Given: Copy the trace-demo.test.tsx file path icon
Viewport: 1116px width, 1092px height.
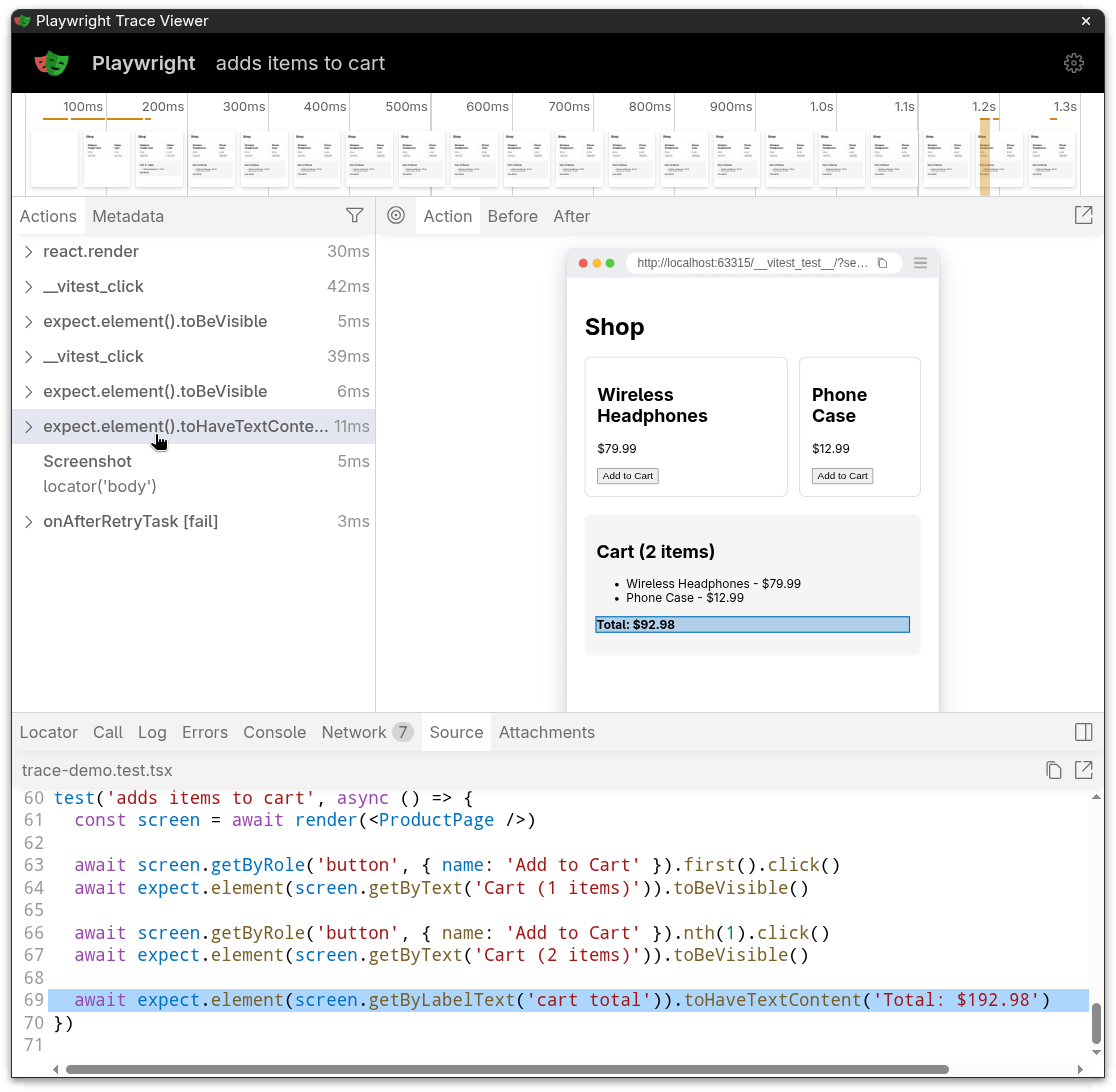Looking at the screenshot, I should 1054,770.
